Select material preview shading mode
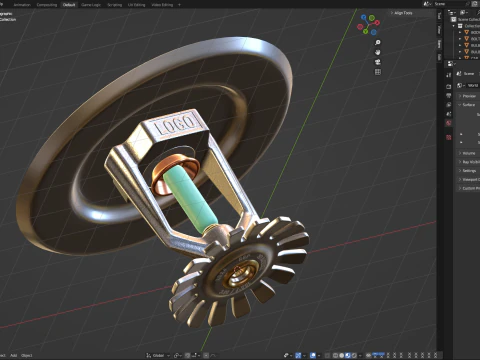 (x=348, y=355)
